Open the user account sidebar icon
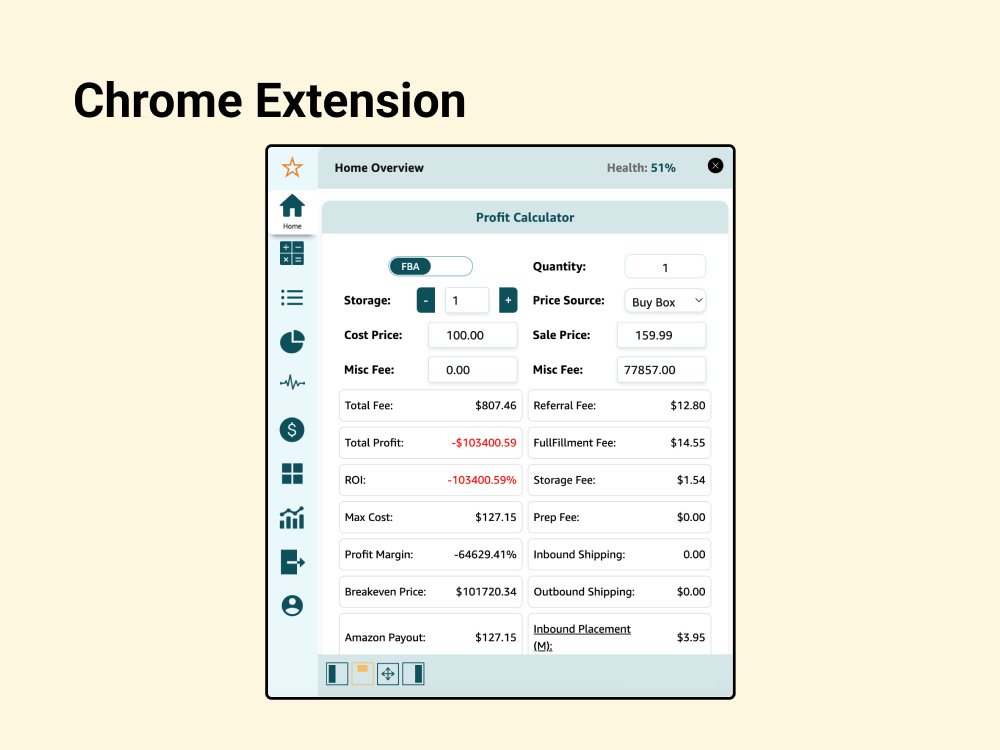1000x750 pixels. click(292, 606)
